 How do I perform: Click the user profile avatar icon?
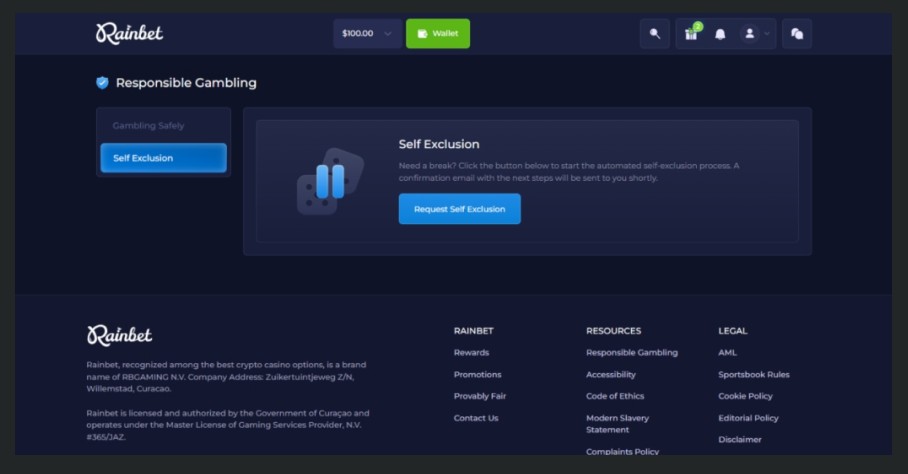tap(749, 33)
